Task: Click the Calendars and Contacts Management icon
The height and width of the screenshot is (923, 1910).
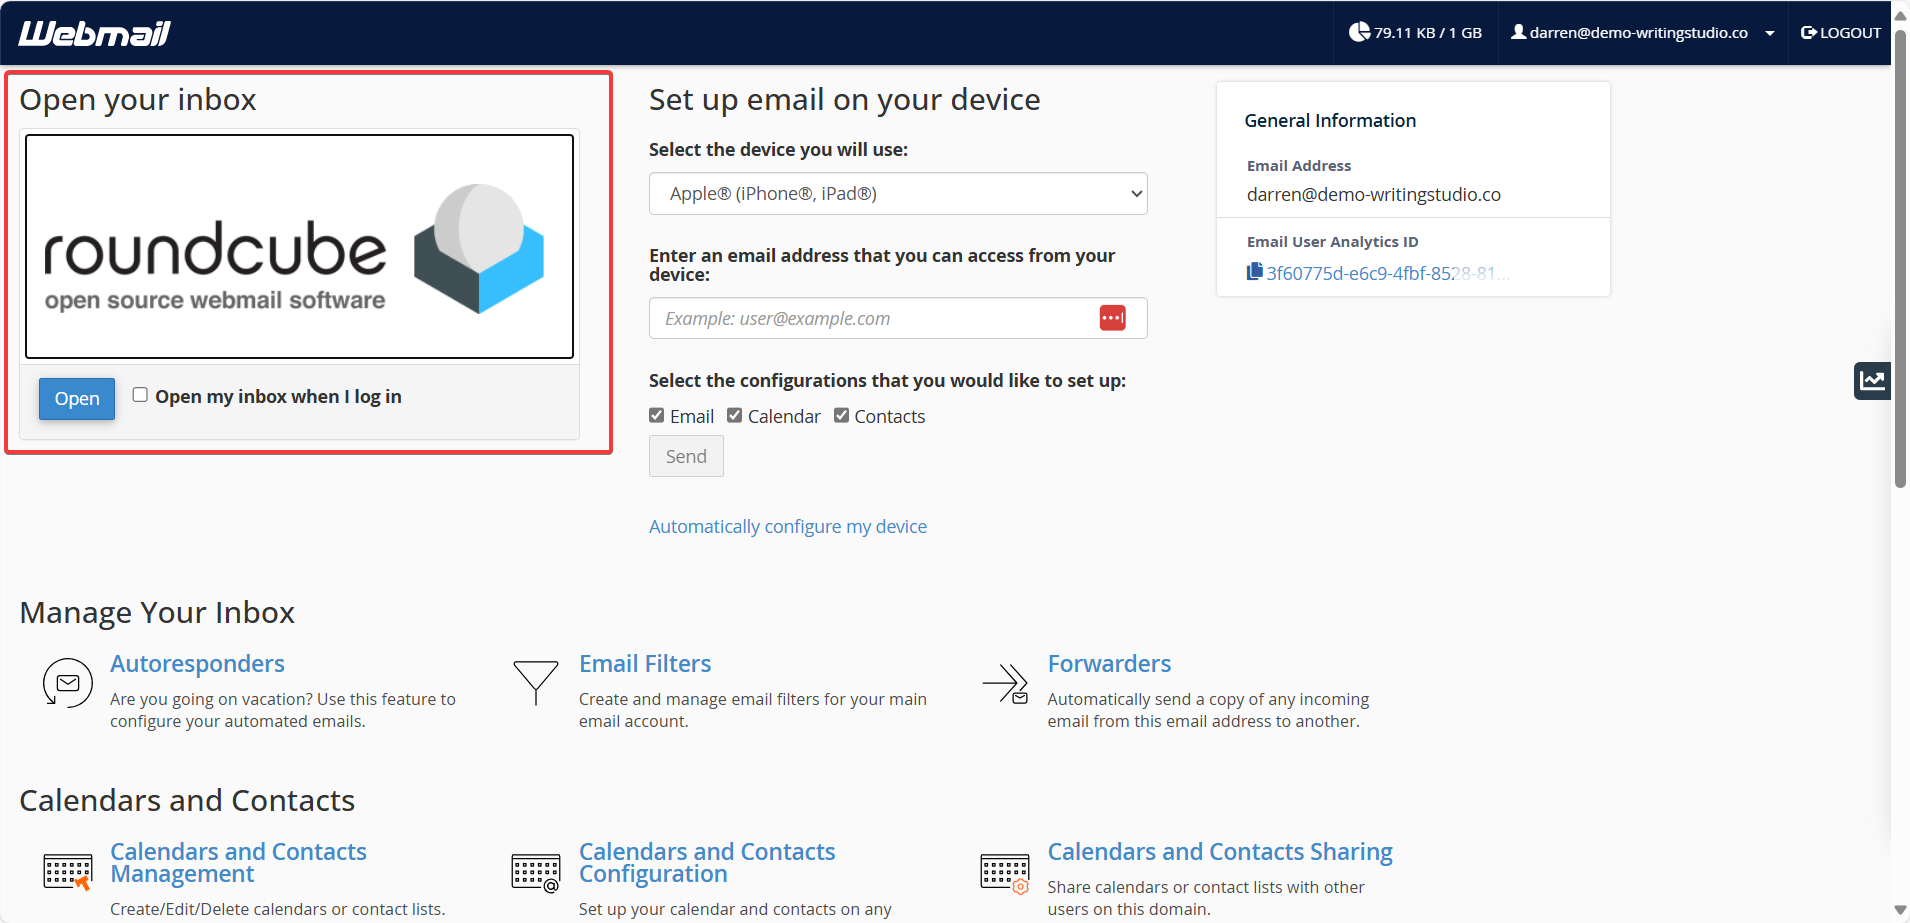Action: [68, 872]
